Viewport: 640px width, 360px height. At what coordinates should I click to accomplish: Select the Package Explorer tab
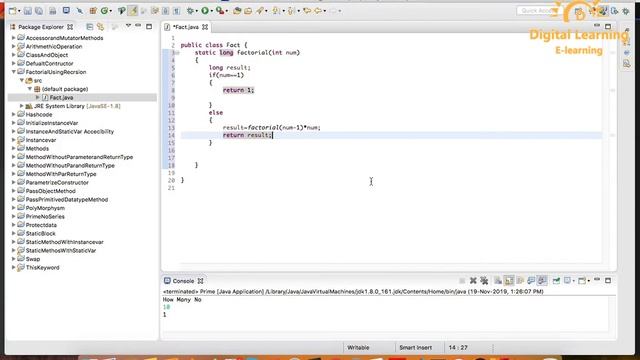click(x=41, y=27)
